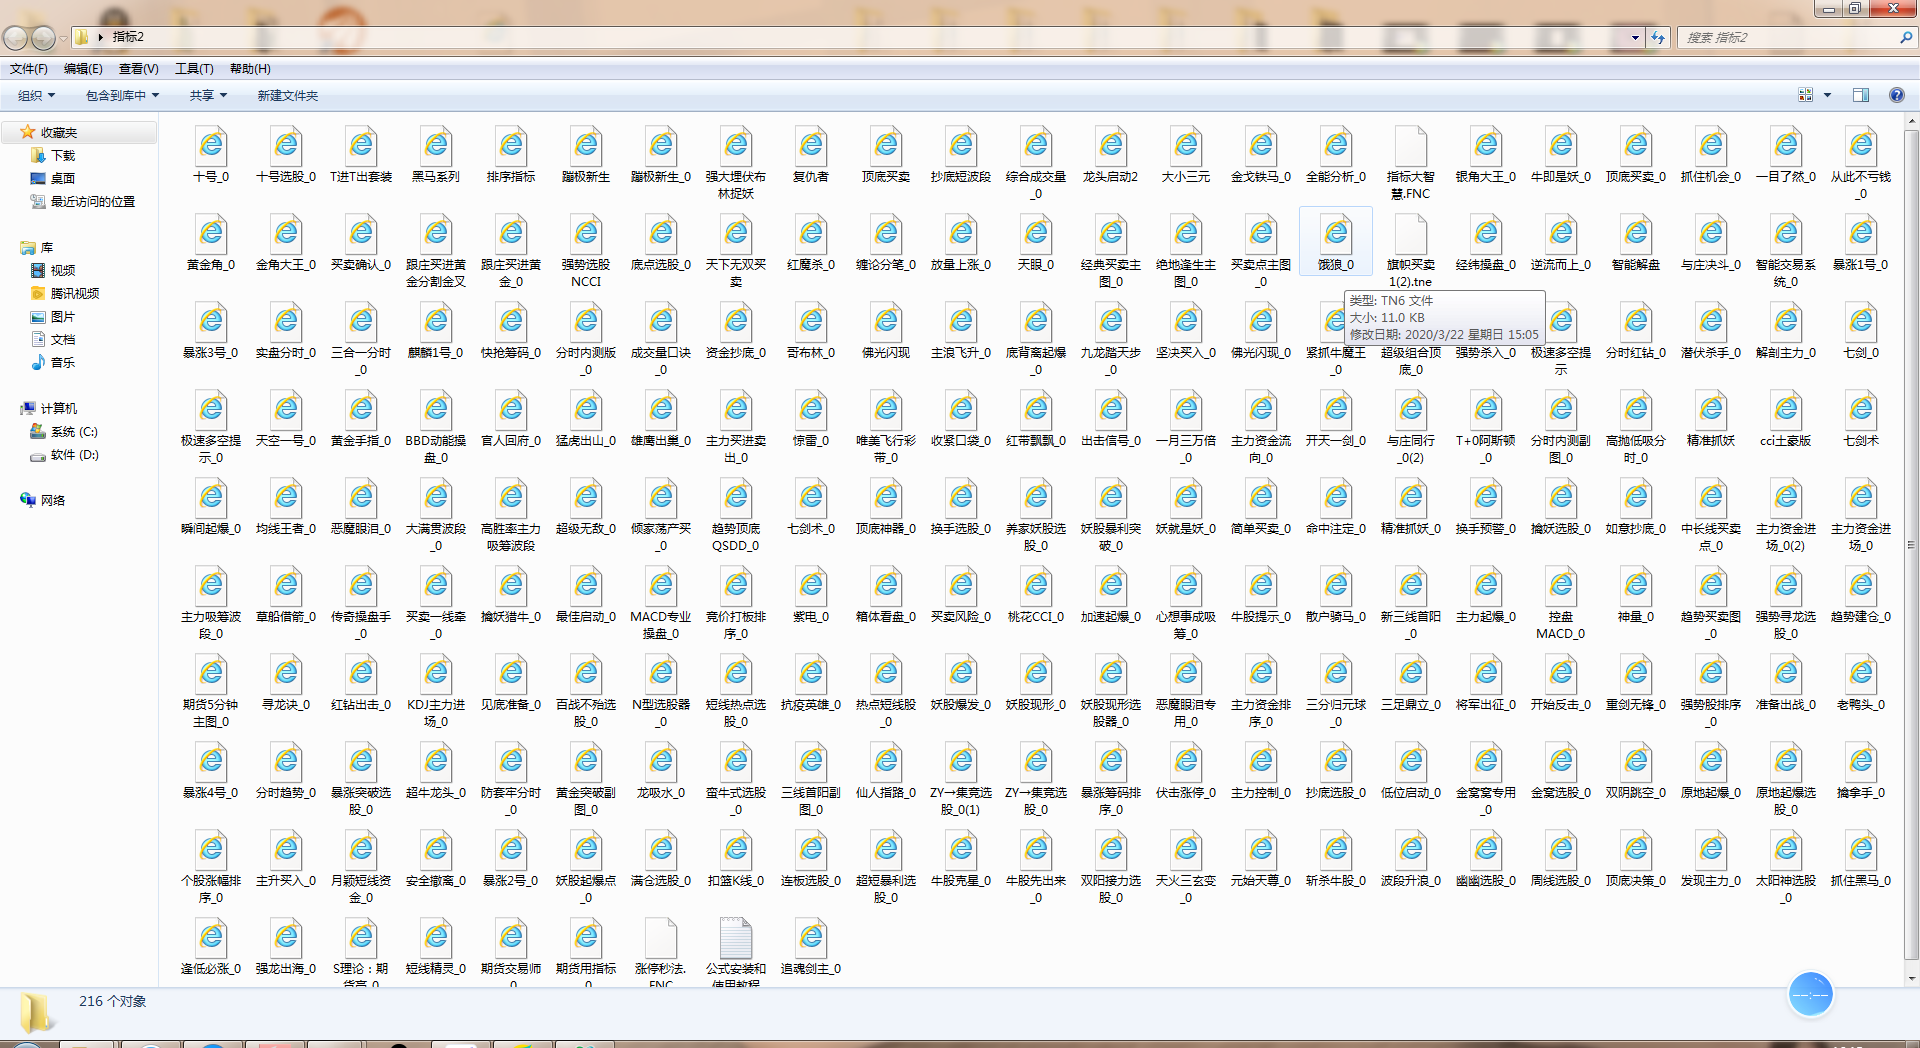Select the 龙头启动2 file icon
Image resolution: width=1920 pixels, height=1048 pixels.
[1111, 146]
